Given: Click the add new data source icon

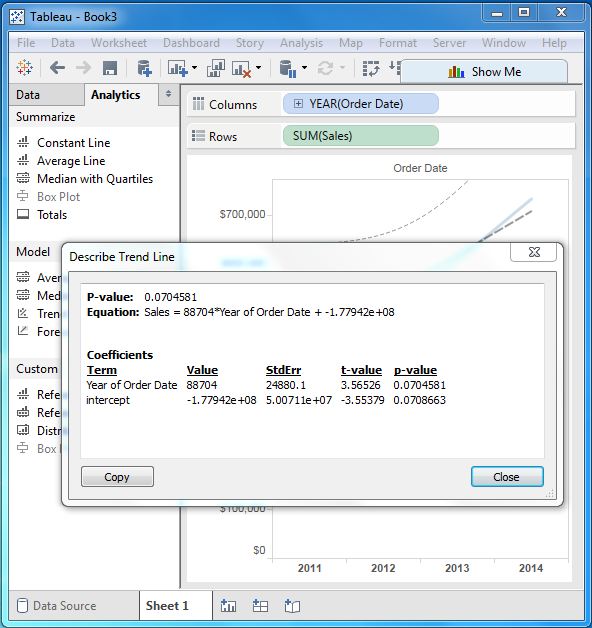Looking at the screenshot, I should click(x=144, y=68).
